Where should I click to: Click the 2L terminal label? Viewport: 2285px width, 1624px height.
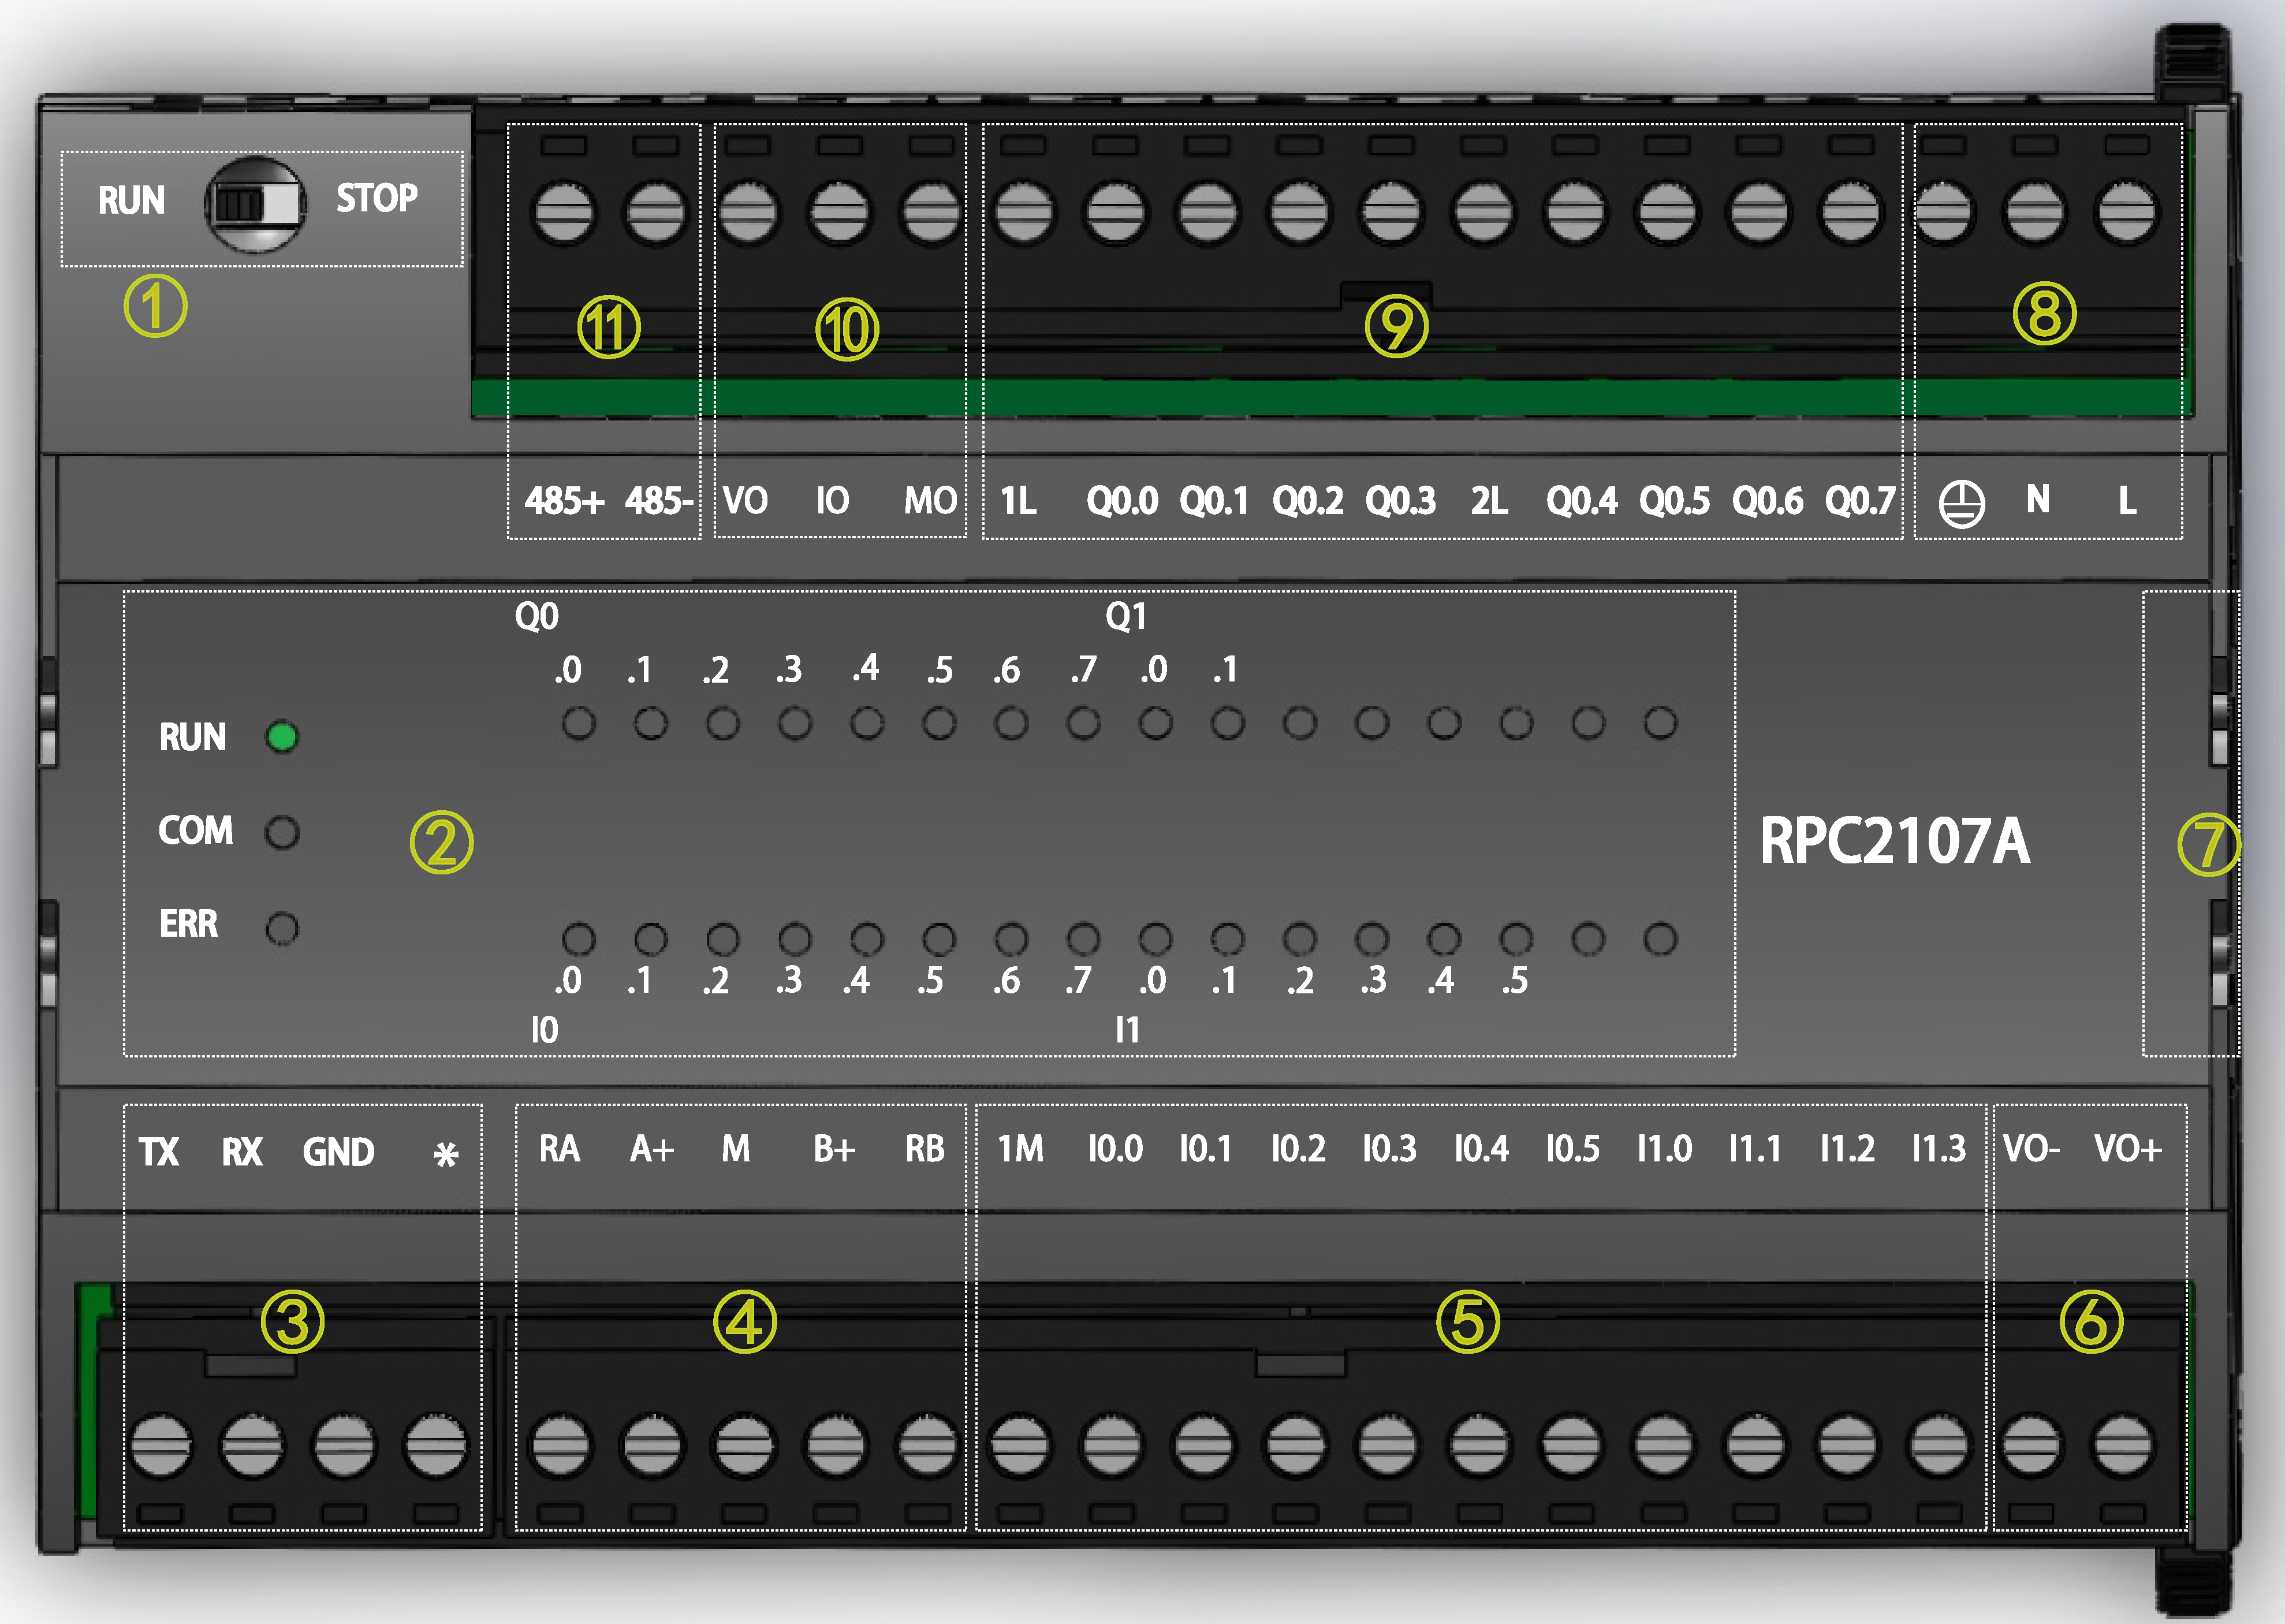coord(1490,500)
